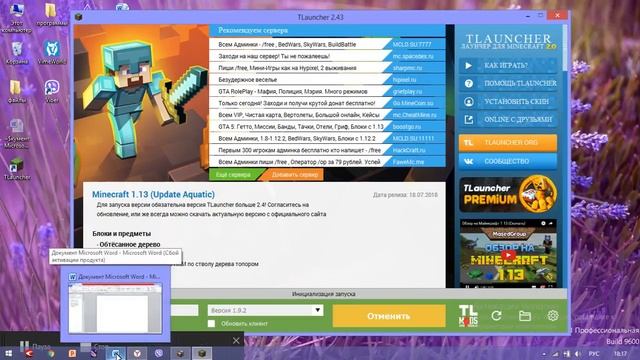Image resolution: width=640 pixels, height=360 pixels.
Task: Click the «Как играть?» play icon
Action: (469, 65)
